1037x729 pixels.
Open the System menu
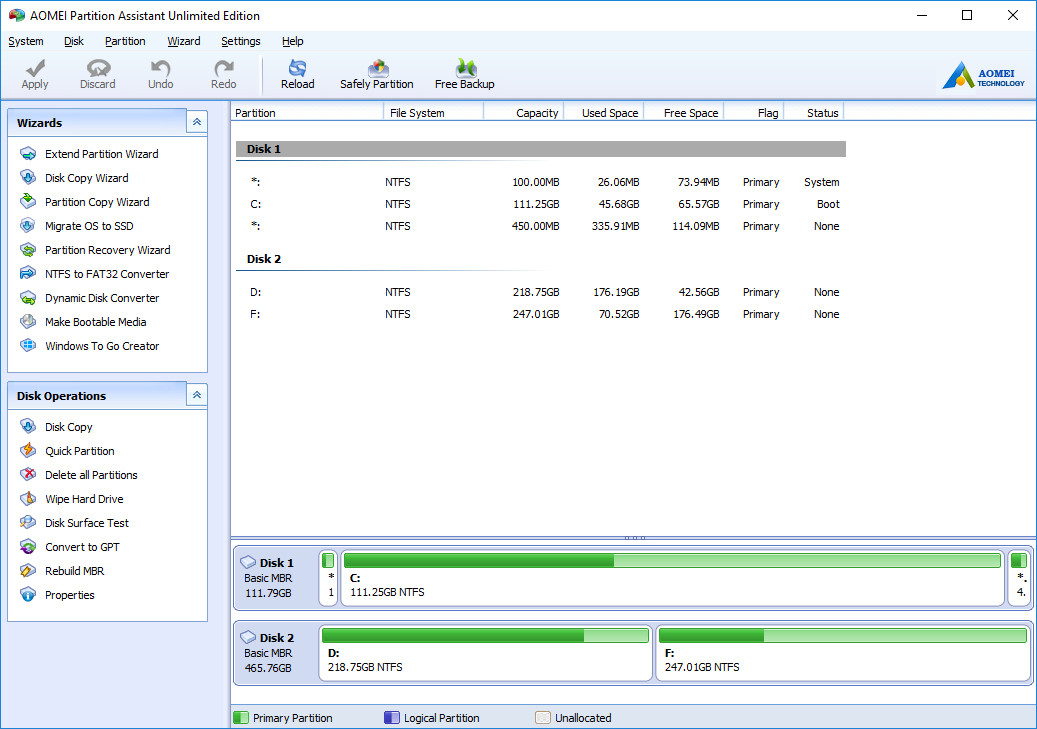pyautogui.click(x=26, y=41)
